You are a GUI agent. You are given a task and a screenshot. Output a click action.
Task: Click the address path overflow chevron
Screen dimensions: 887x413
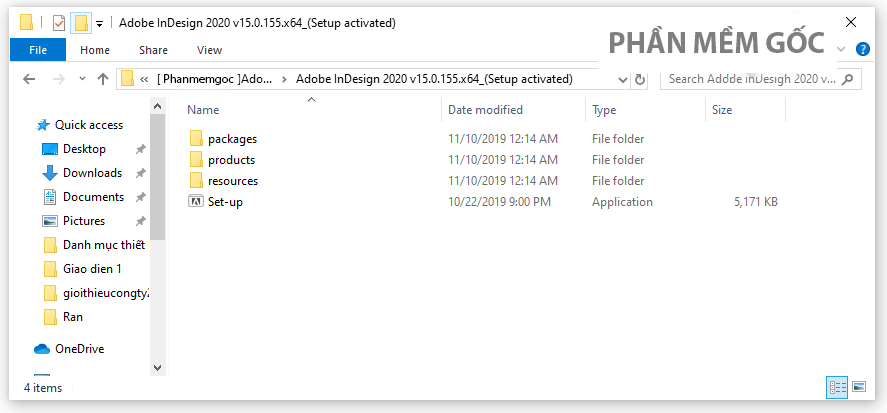[x=144, y=79]
